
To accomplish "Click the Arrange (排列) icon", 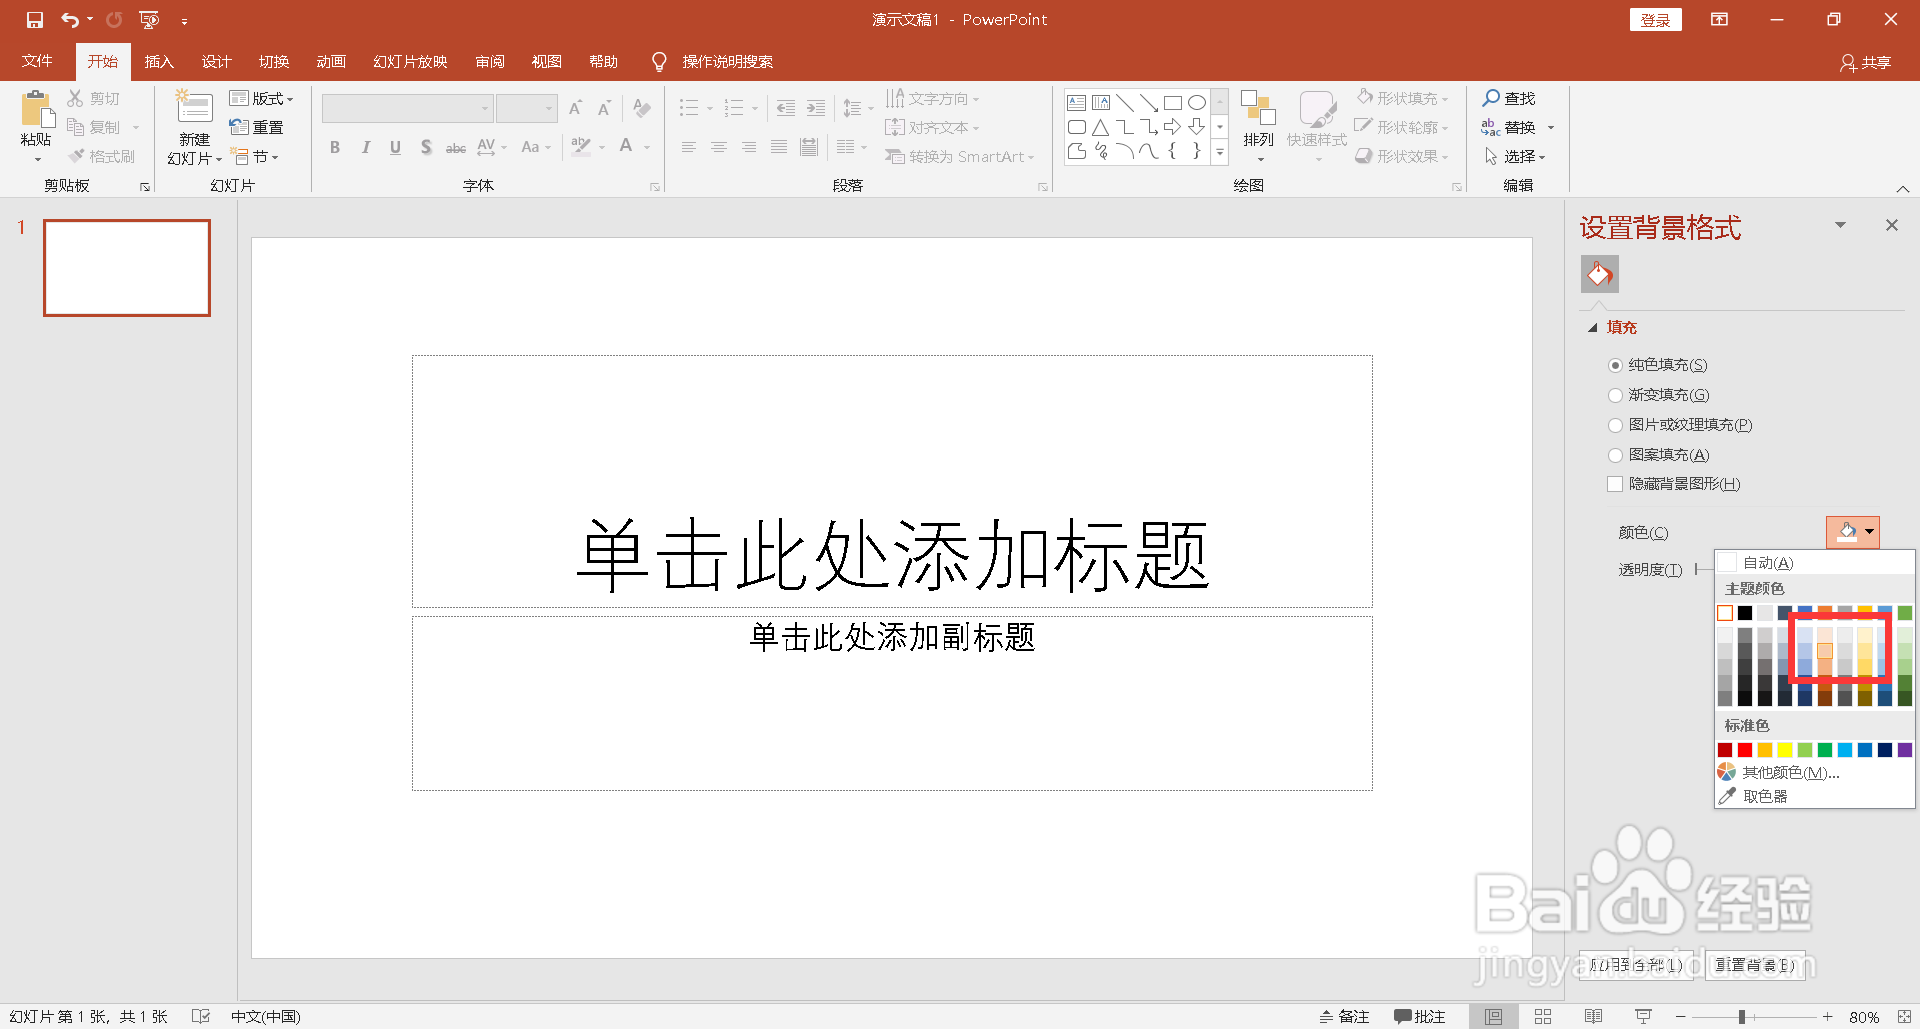I will [x=1258, y=108].
